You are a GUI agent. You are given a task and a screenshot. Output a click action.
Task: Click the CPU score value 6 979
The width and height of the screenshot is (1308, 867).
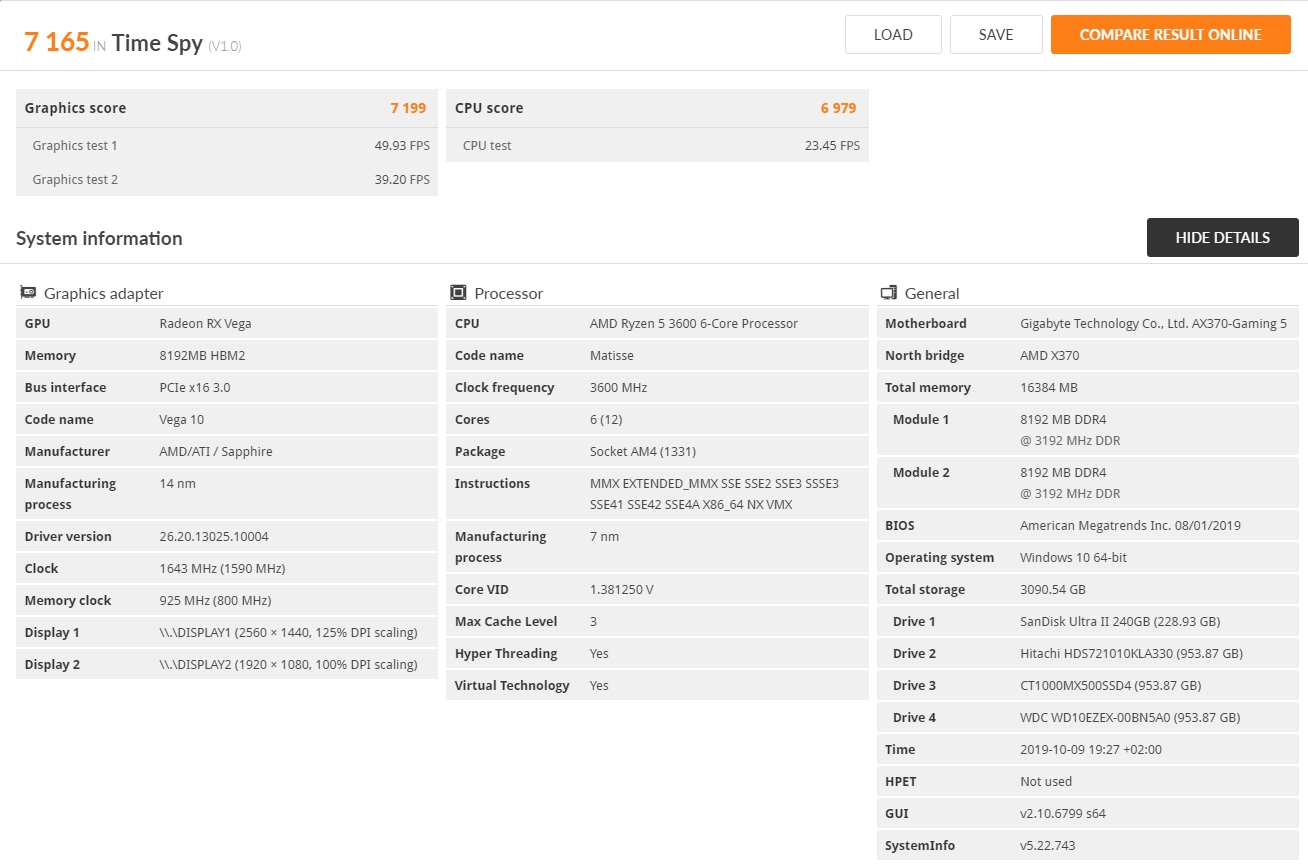point(838,108)
